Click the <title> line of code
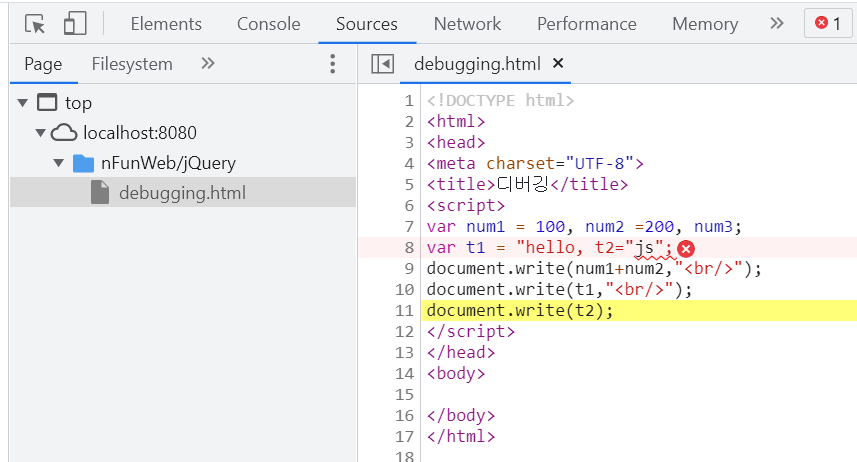 pos(527,184)
